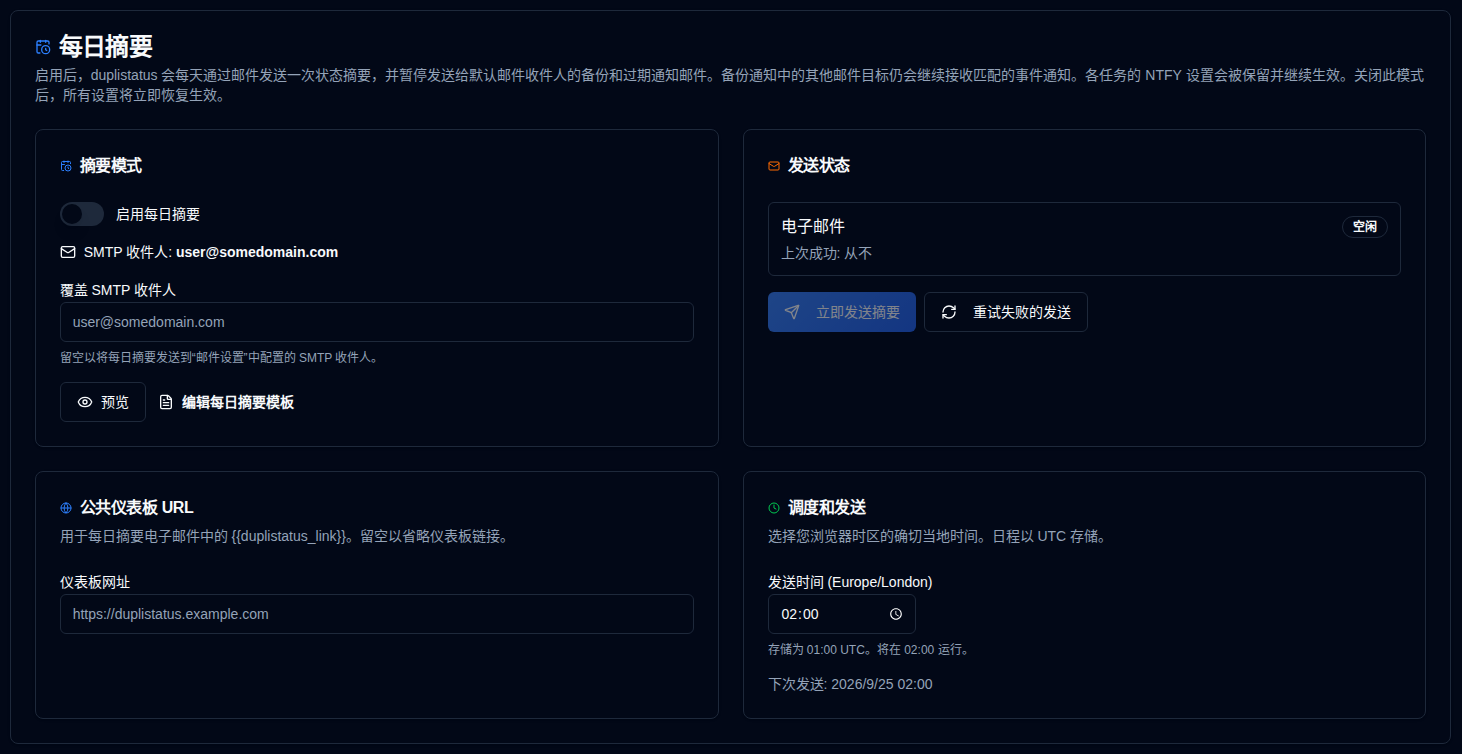Click the 发送时间 time field showing 02:00
The width and height of the screenshot is (1462, 754).
click(842, 614)
